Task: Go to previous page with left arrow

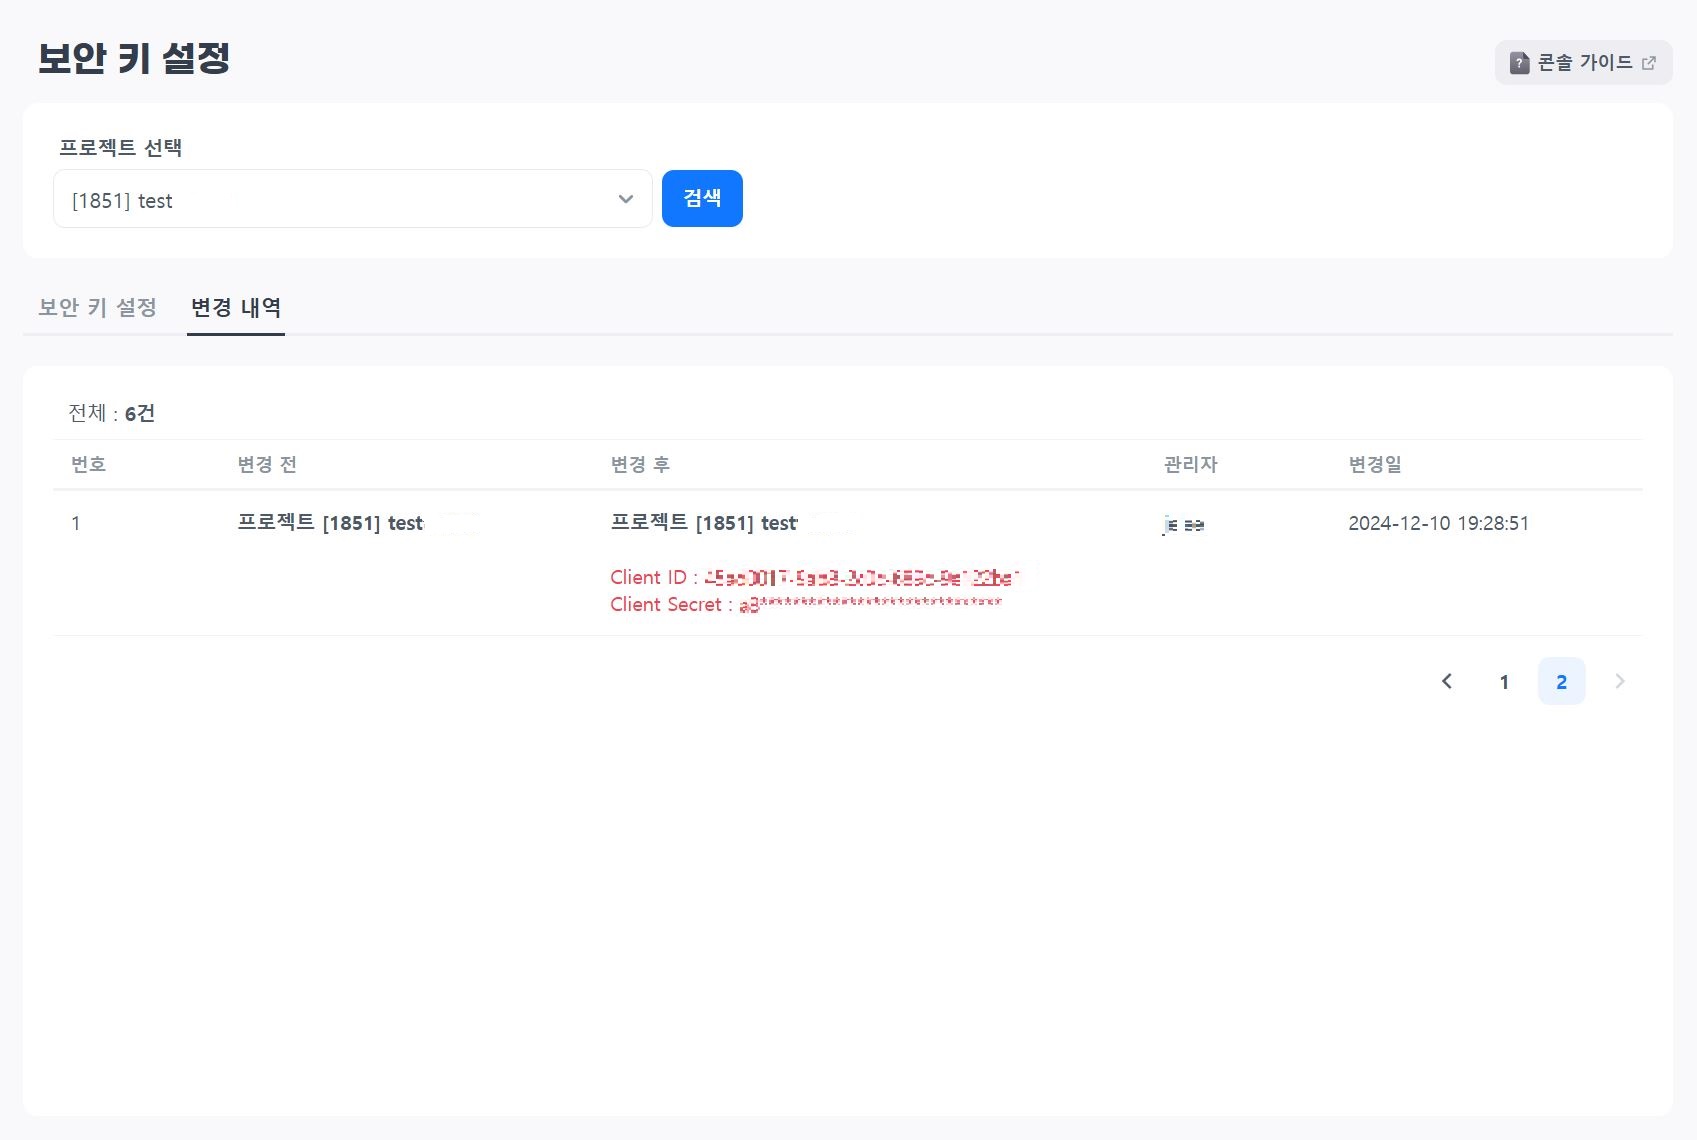Action: click(1447, 681)
